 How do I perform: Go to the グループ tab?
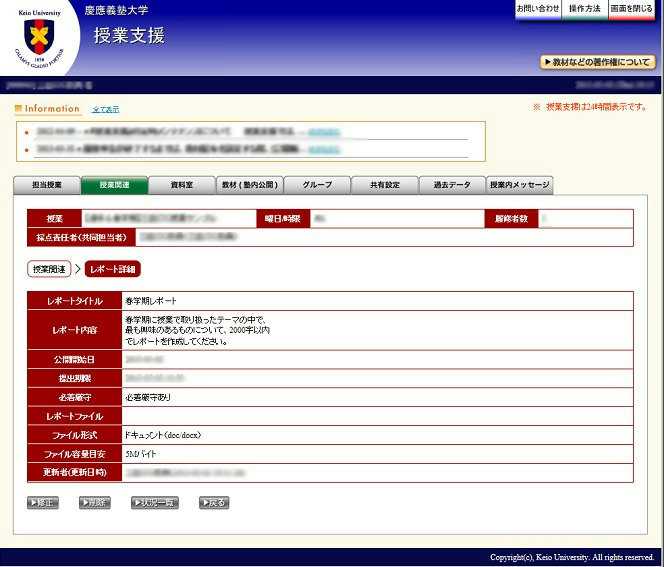[317, 185]
